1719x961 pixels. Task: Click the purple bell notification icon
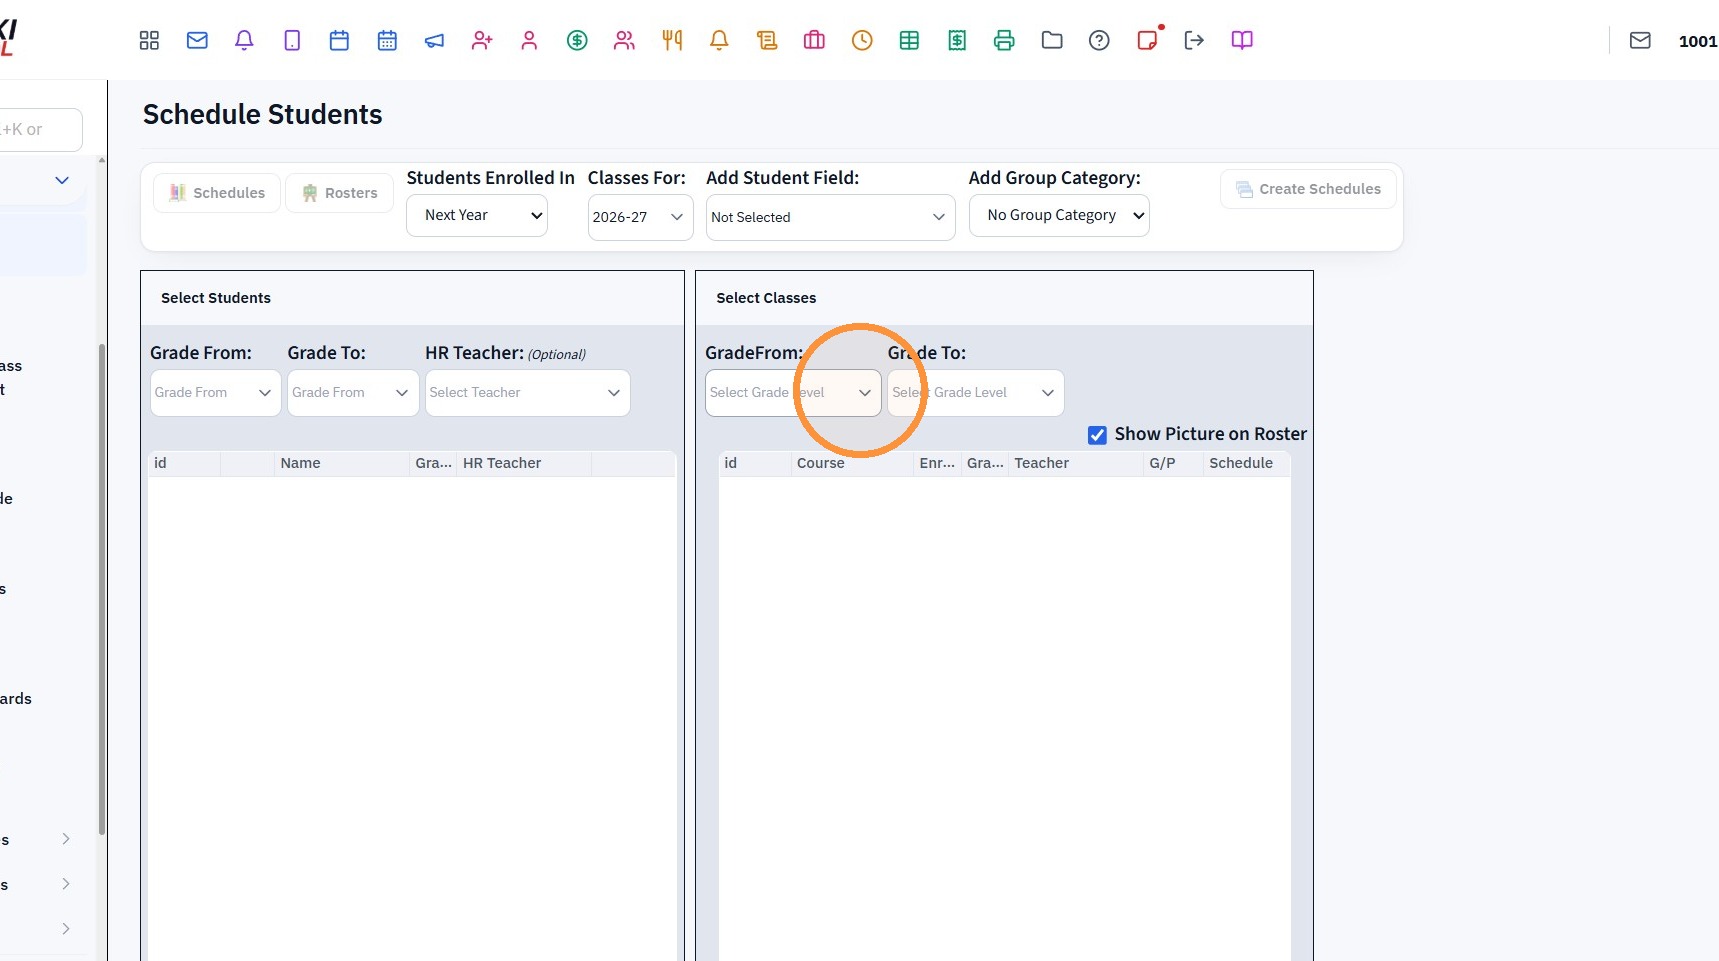pyautogui.click(x=244, y=40)
